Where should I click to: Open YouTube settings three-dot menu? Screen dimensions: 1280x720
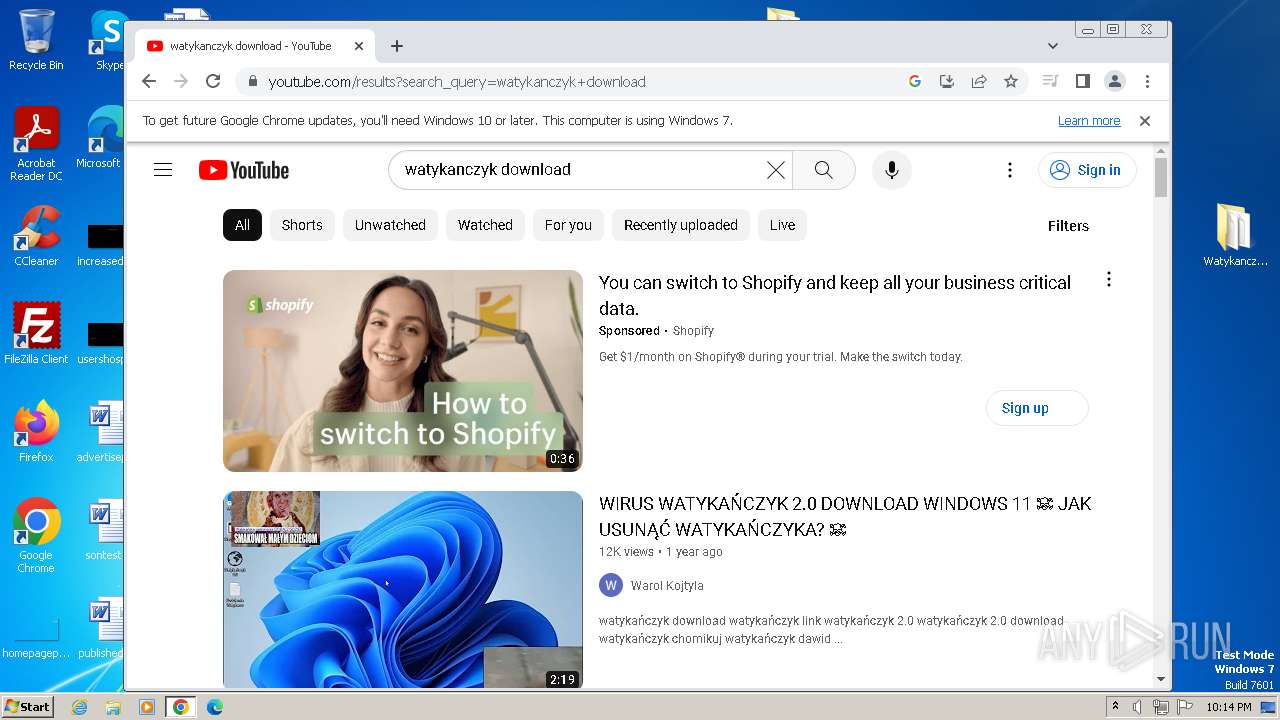pos(1010,170)
